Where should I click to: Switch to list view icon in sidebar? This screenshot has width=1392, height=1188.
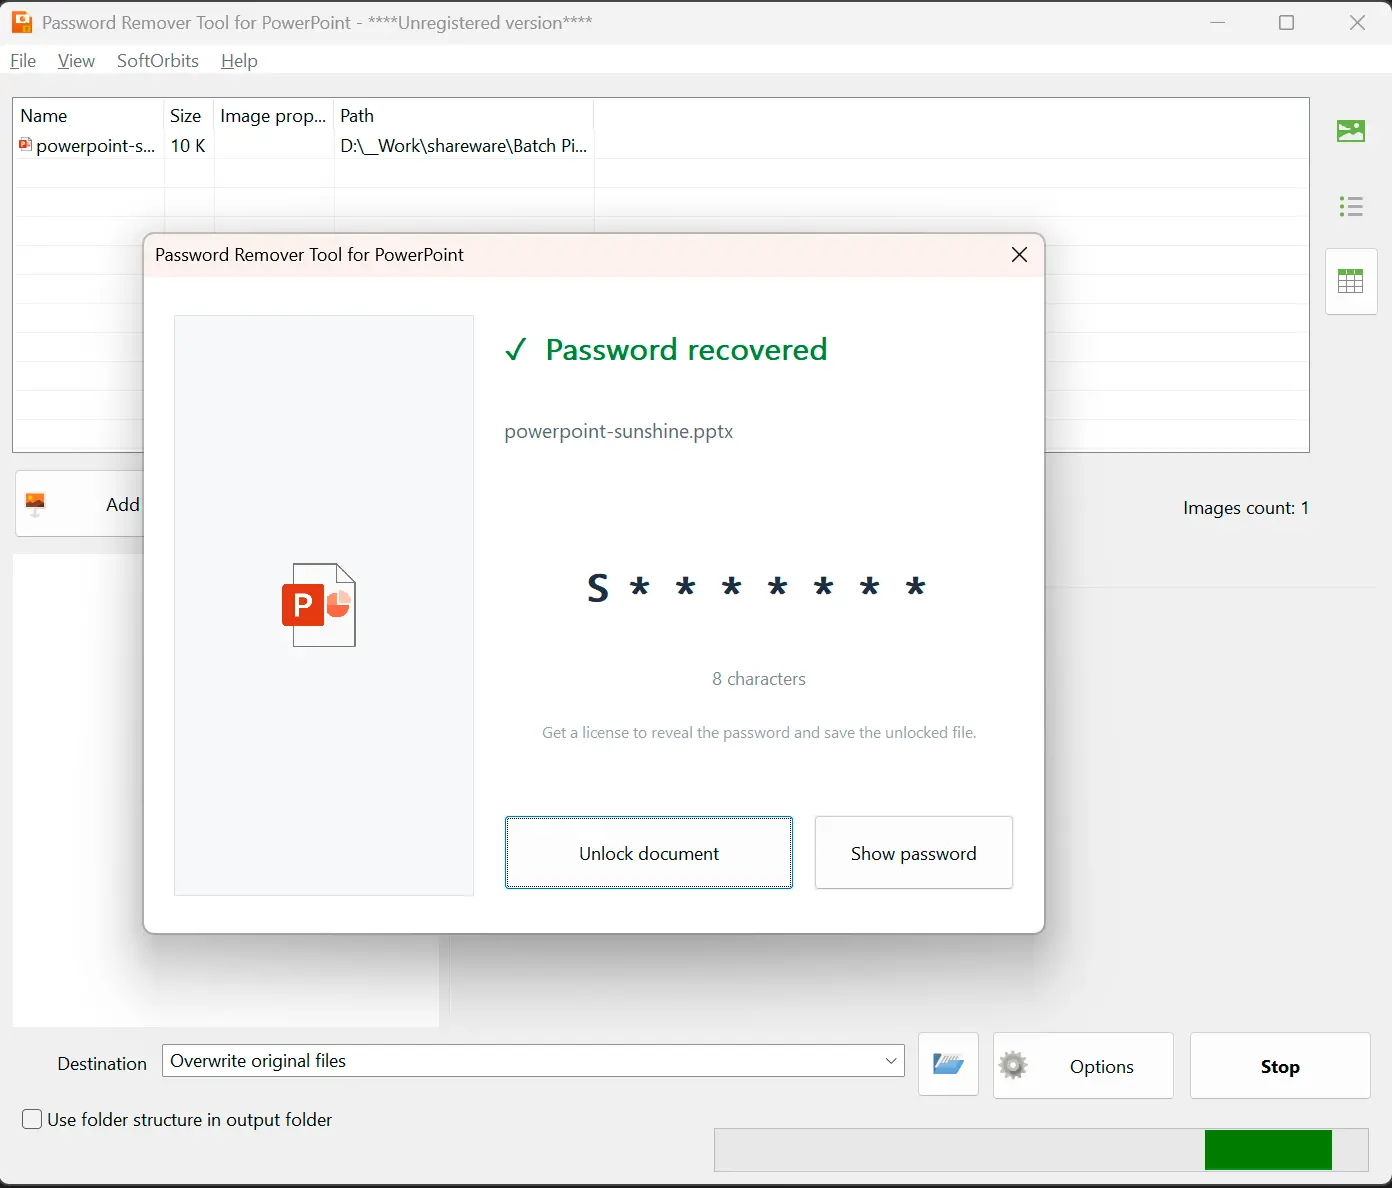(1351, 206)
